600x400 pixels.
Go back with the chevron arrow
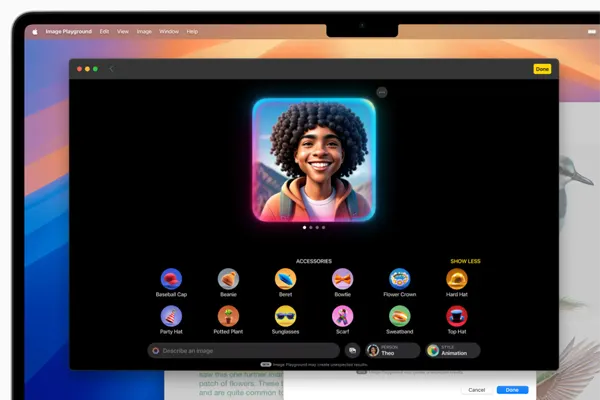111,69
